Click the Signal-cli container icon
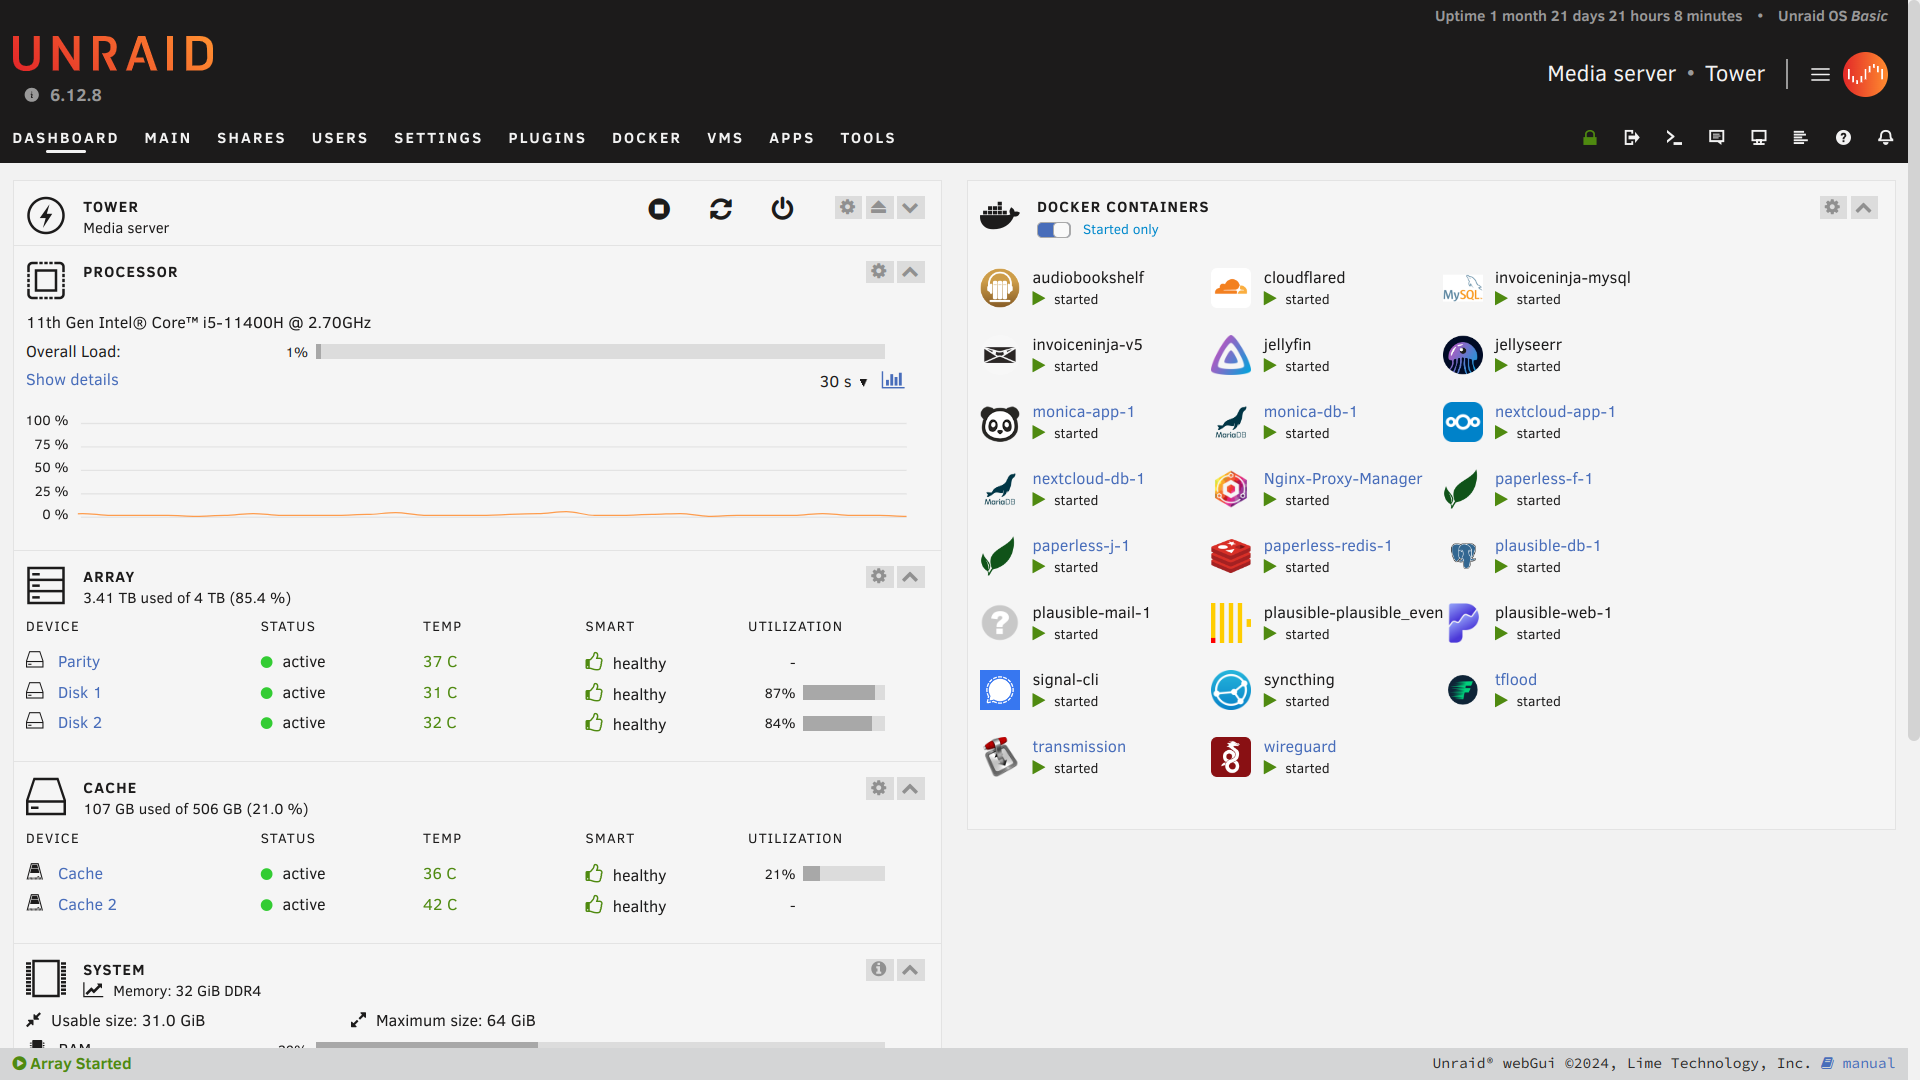 (x=1000, y=688)
